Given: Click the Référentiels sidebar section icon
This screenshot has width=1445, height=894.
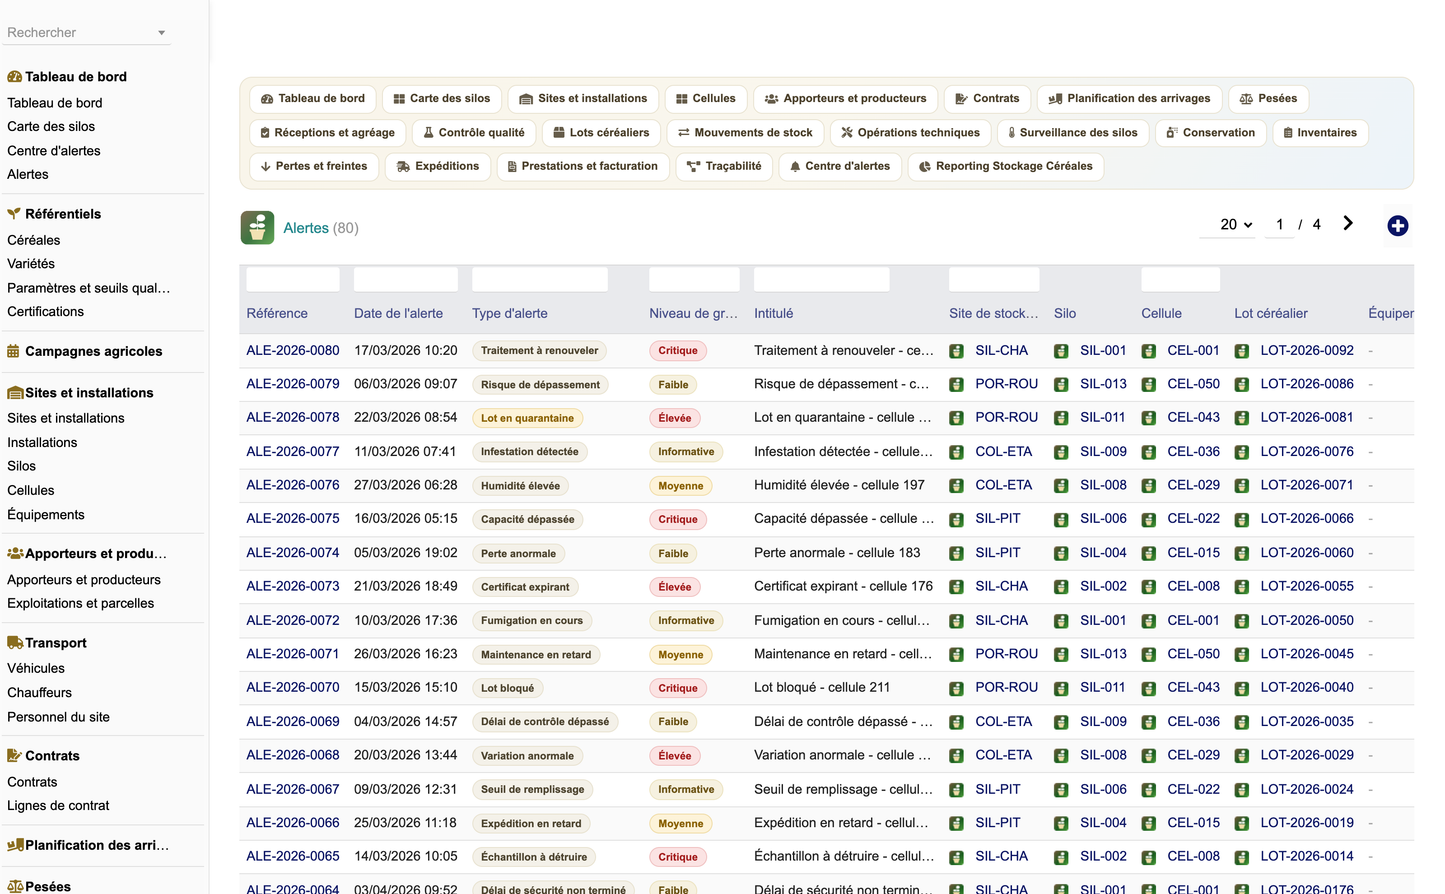Looking at the screenshot, I should coord(15,214).
